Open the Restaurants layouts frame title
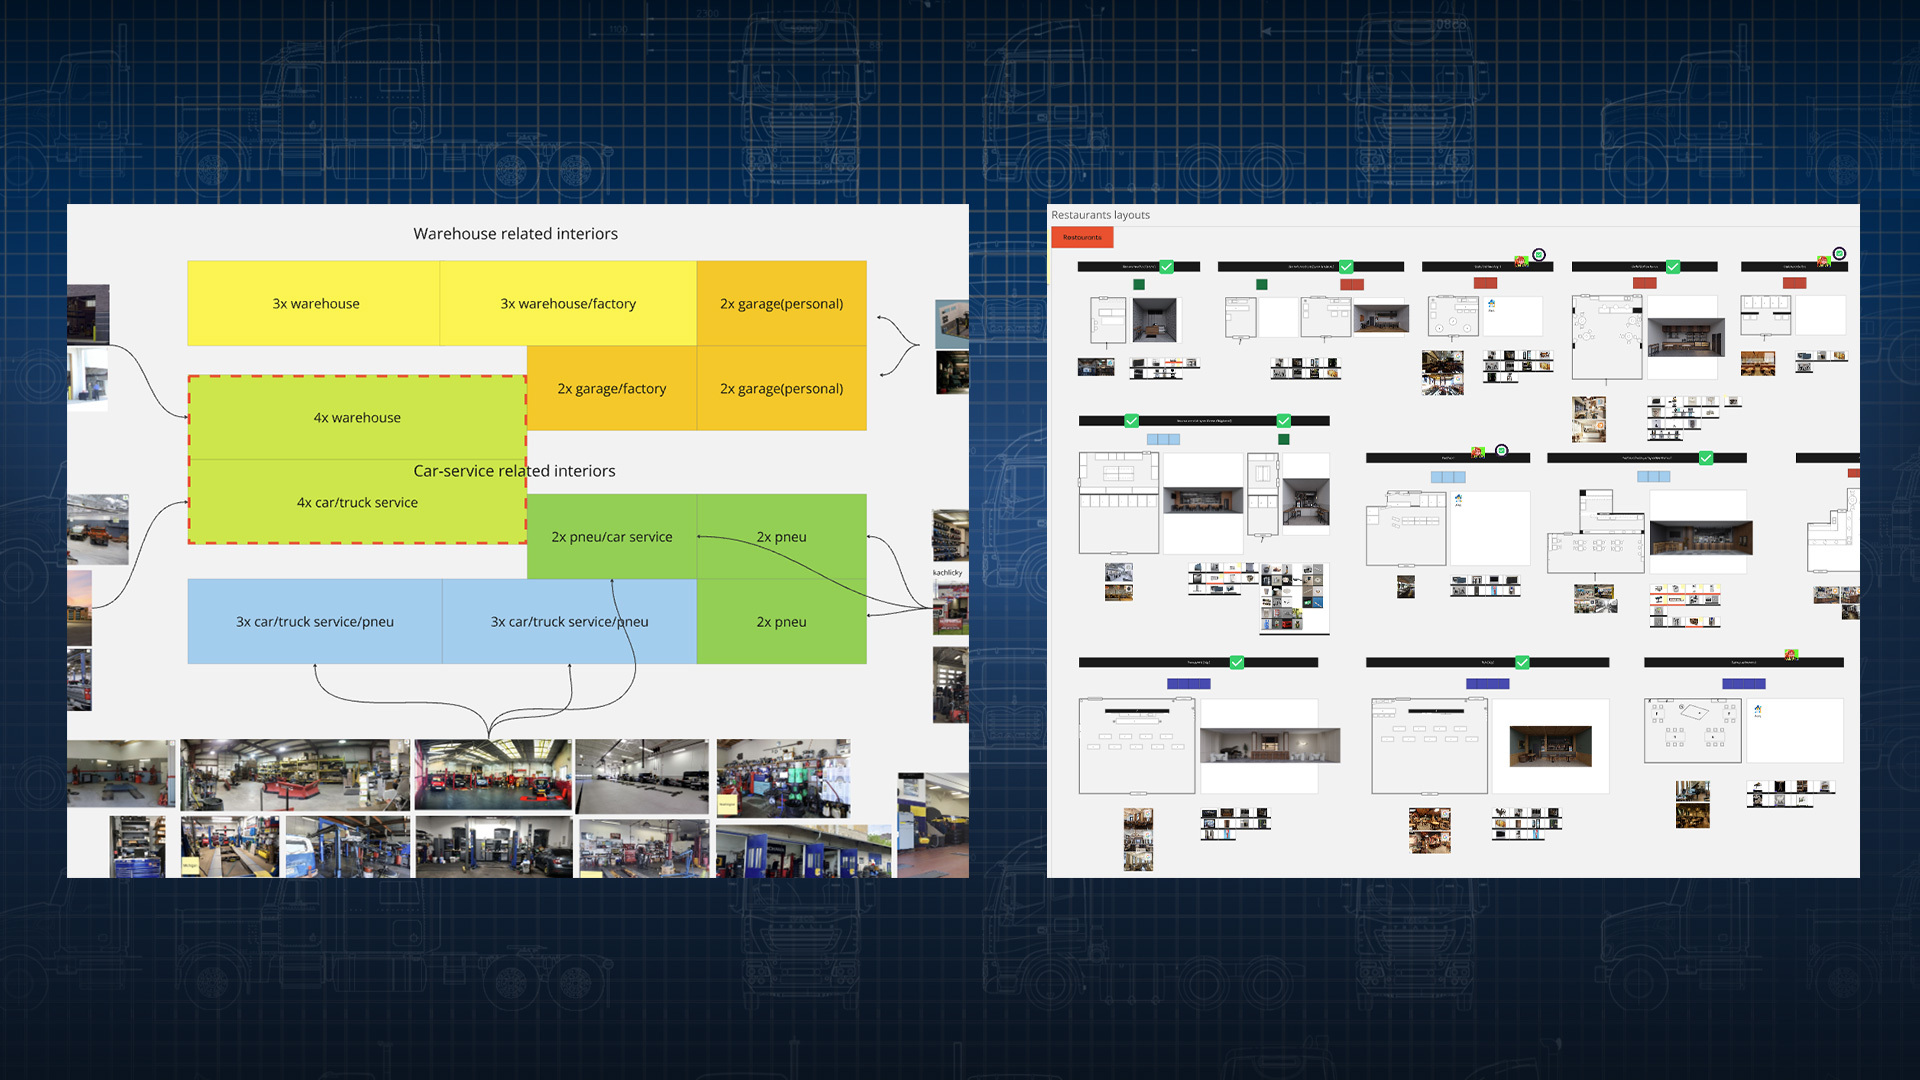Screen dimensions: 1920x1080 click(1100, 215)
